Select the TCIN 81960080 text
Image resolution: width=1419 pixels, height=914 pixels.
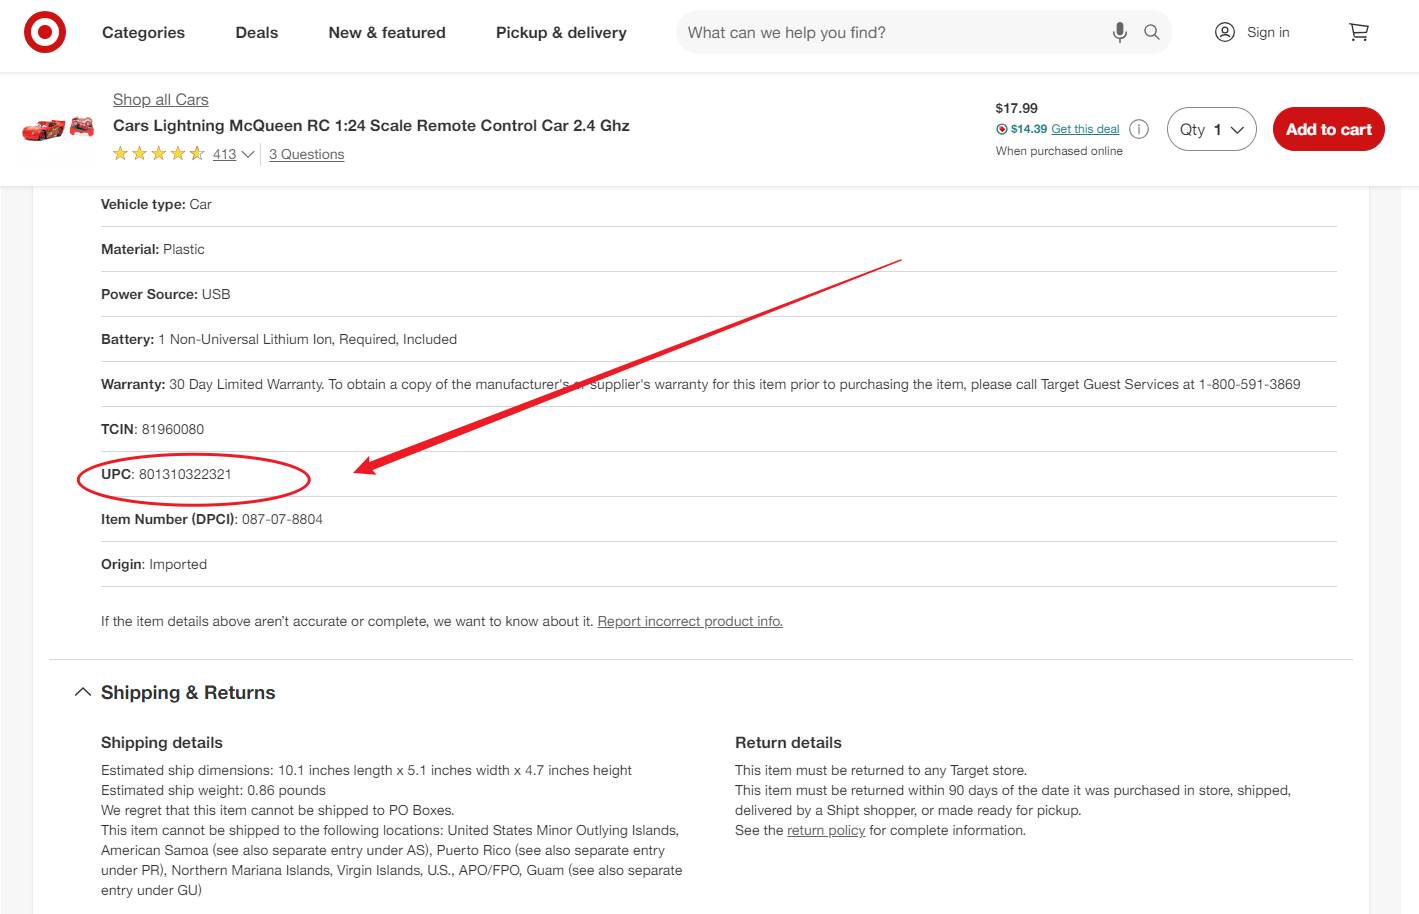(152, 429)
